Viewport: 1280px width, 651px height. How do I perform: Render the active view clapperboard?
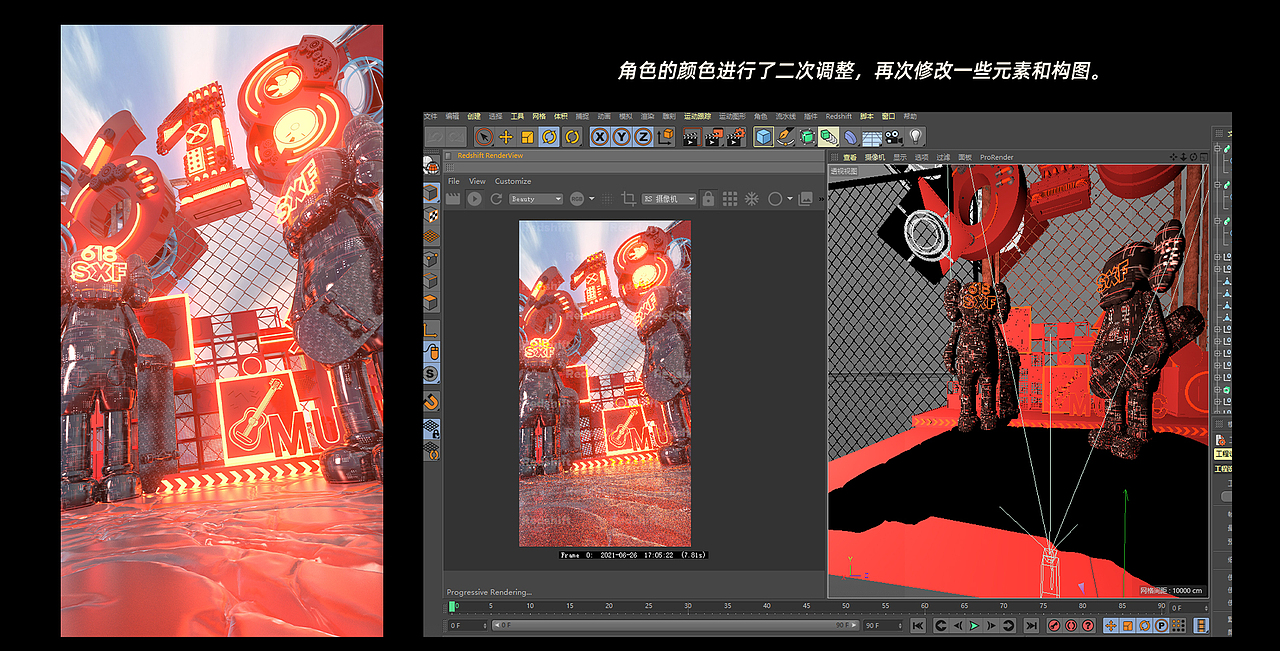click(690, 137)
